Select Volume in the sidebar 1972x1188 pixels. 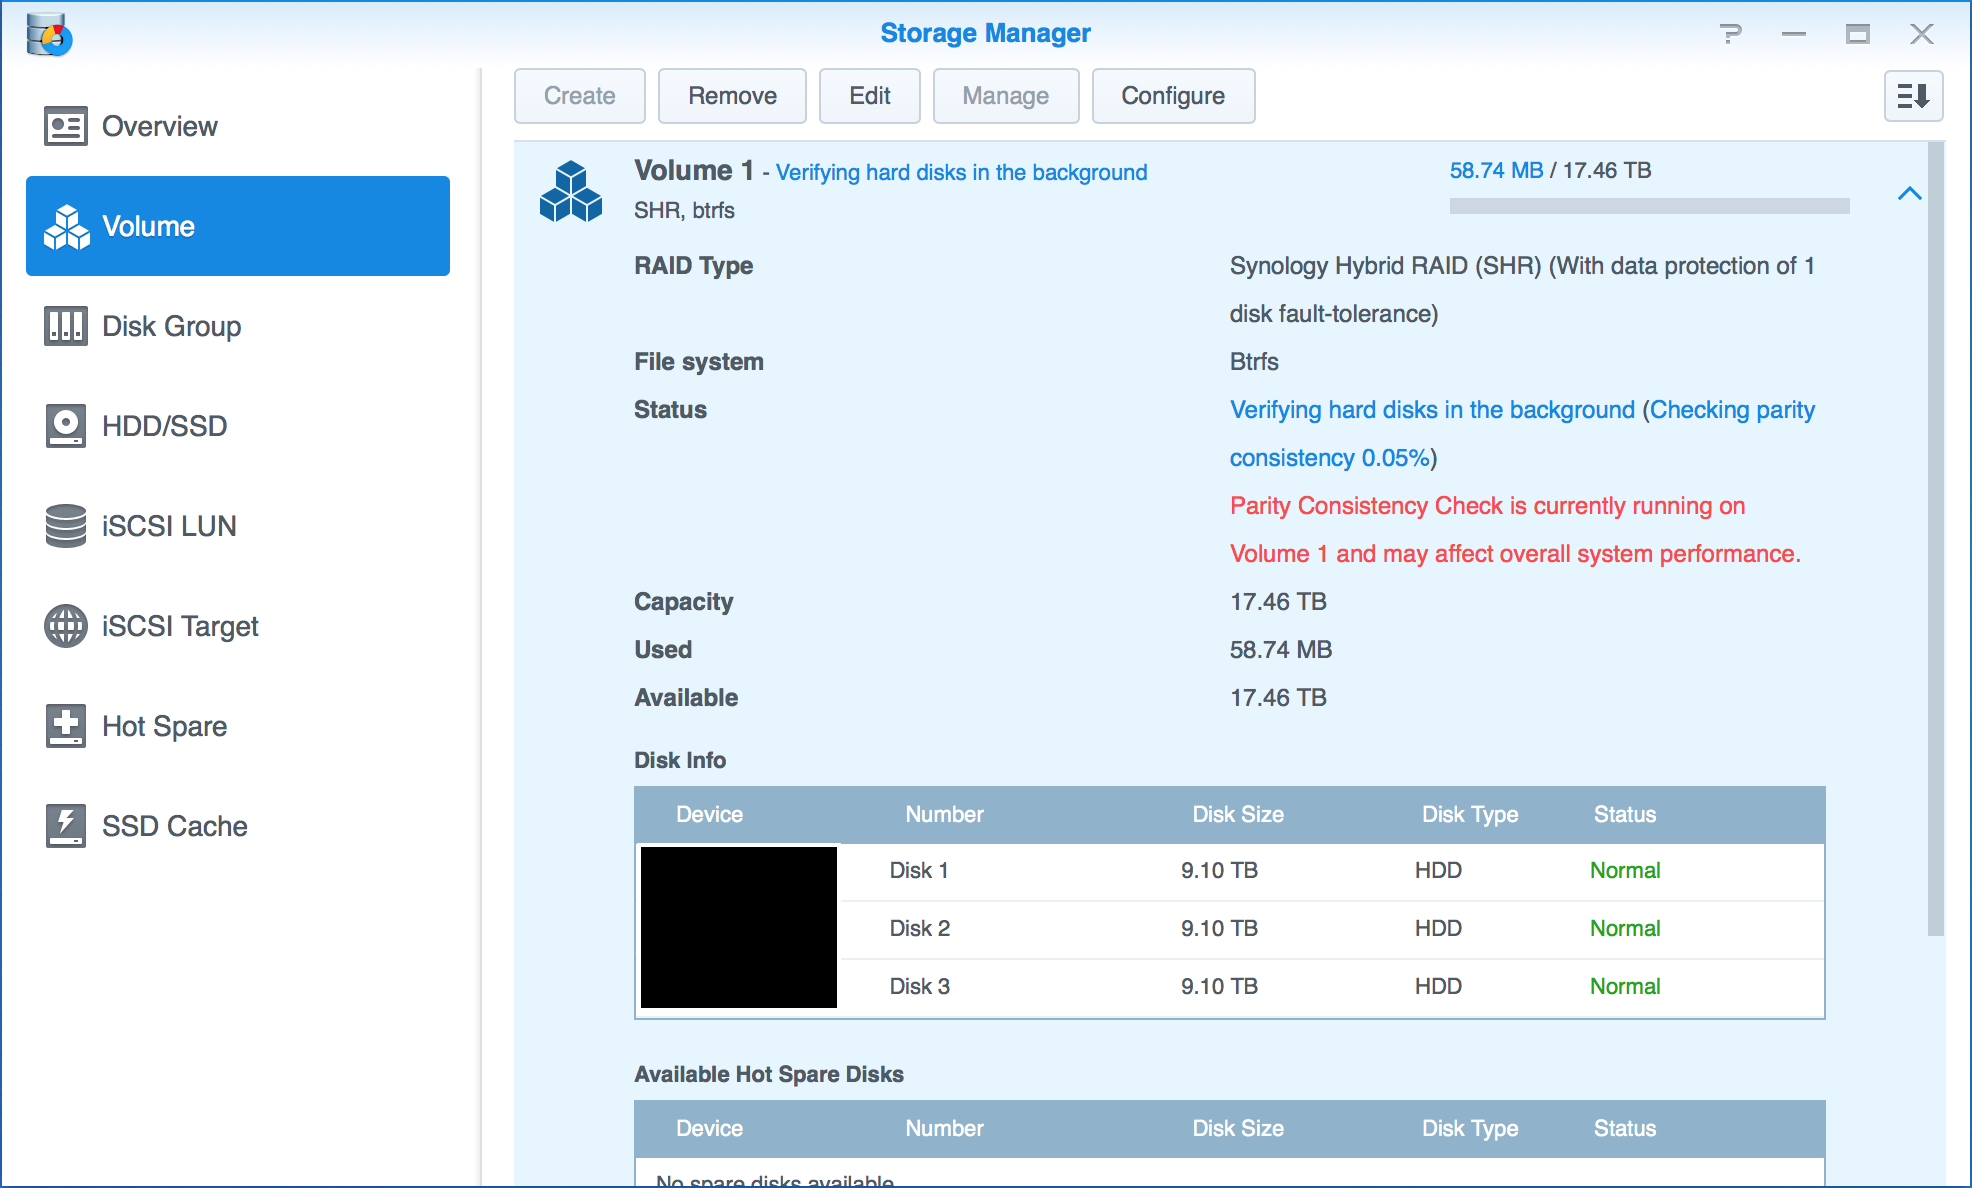coord(238,226)
